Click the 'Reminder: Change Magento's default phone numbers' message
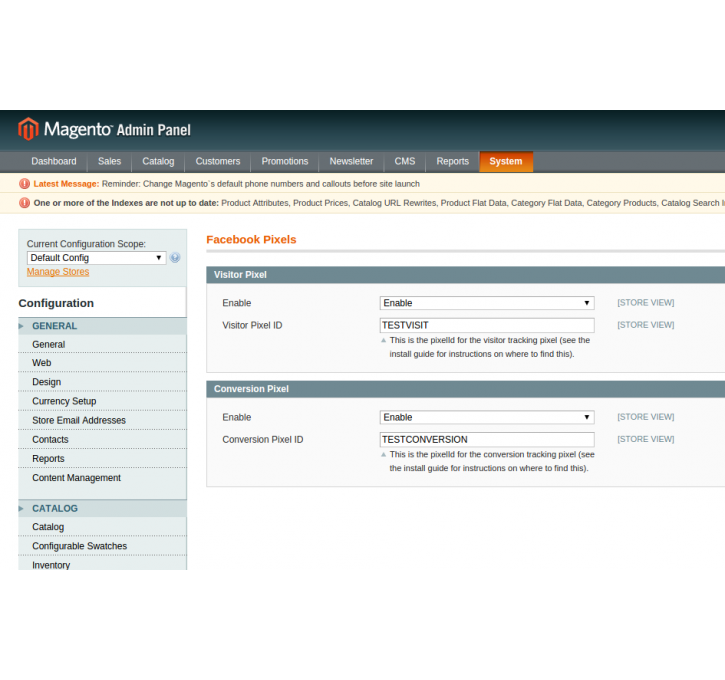 (x=261, y=184)
